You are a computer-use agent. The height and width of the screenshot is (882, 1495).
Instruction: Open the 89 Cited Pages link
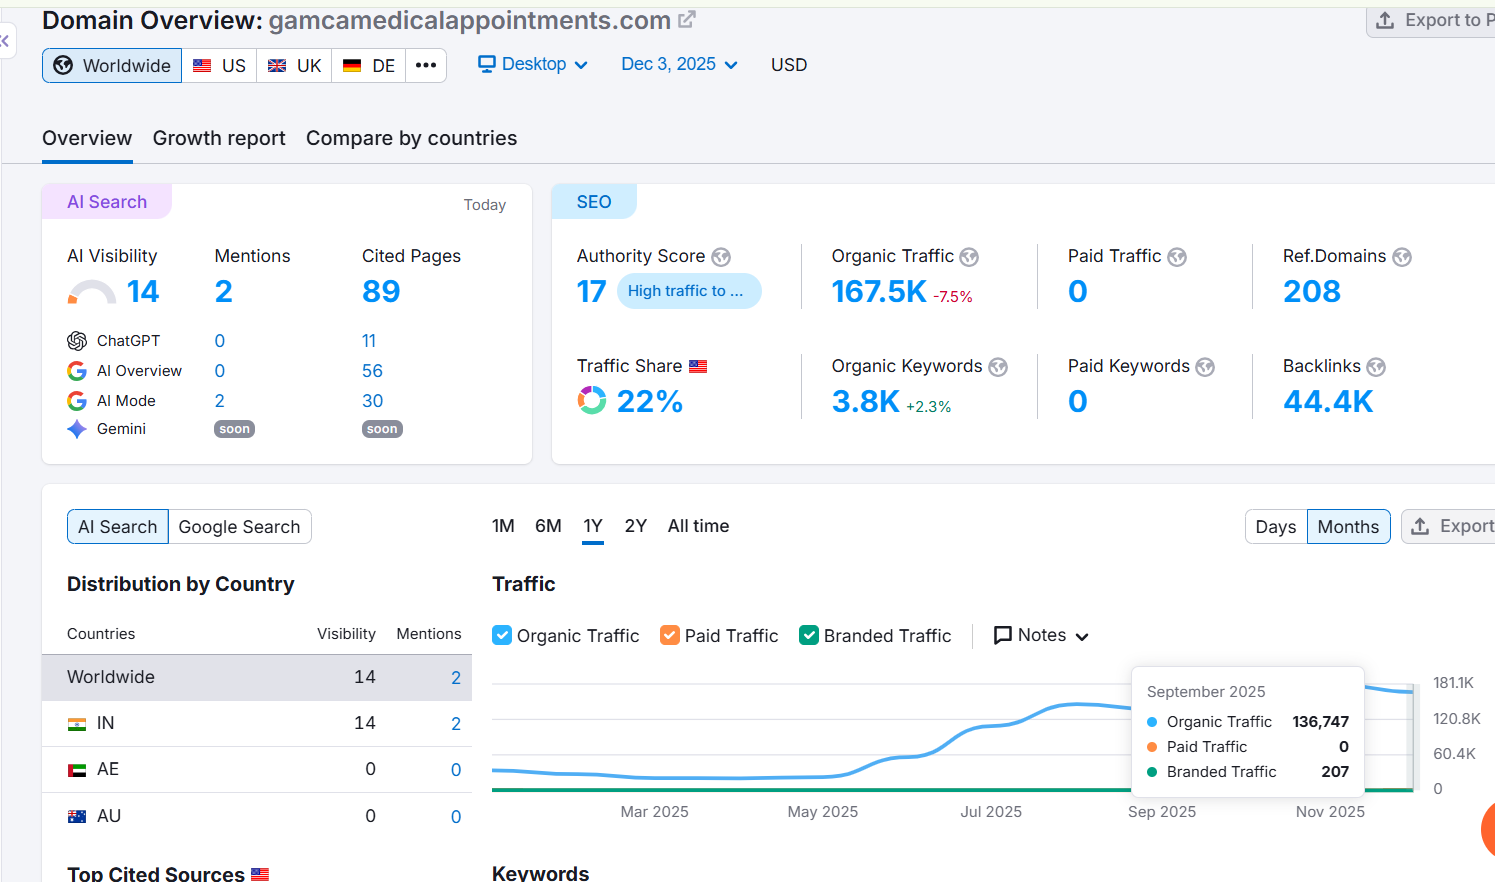(x=381, y=291)
